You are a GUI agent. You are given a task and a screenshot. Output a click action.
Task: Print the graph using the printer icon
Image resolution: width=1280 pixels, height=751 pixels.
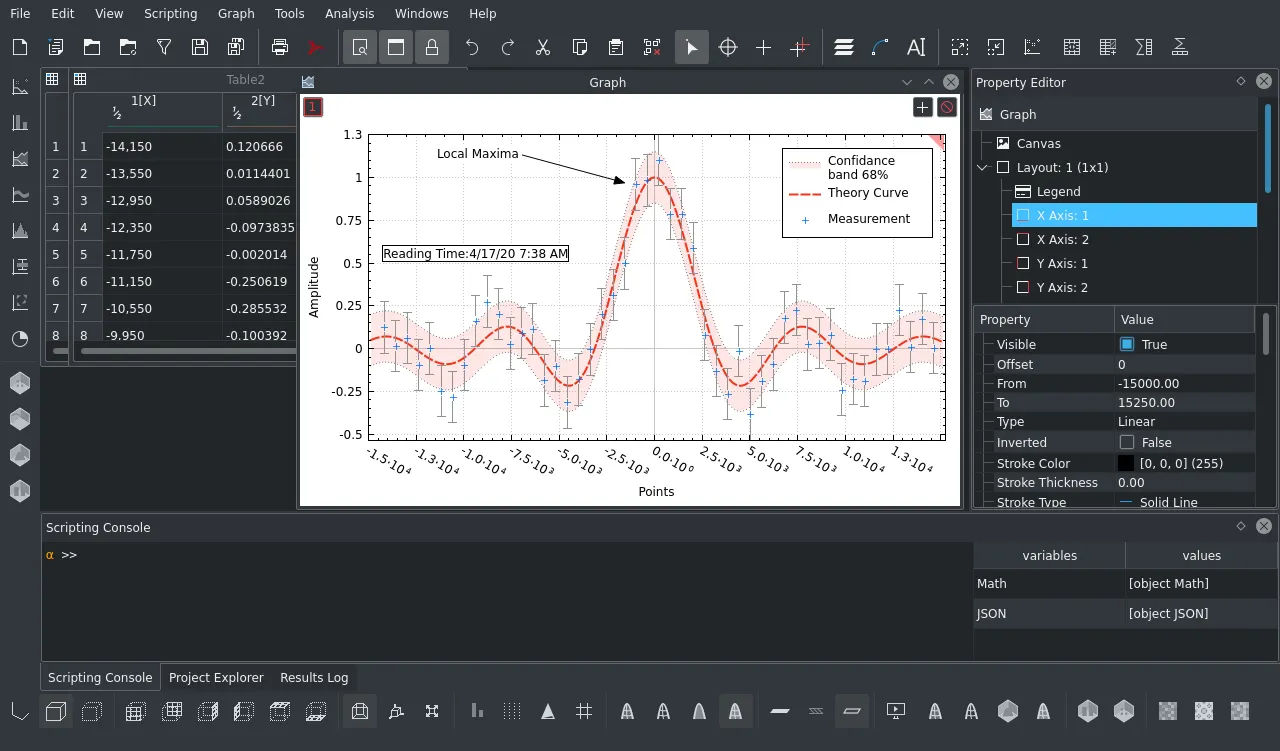pyautogui.click(x=280, y=47)
